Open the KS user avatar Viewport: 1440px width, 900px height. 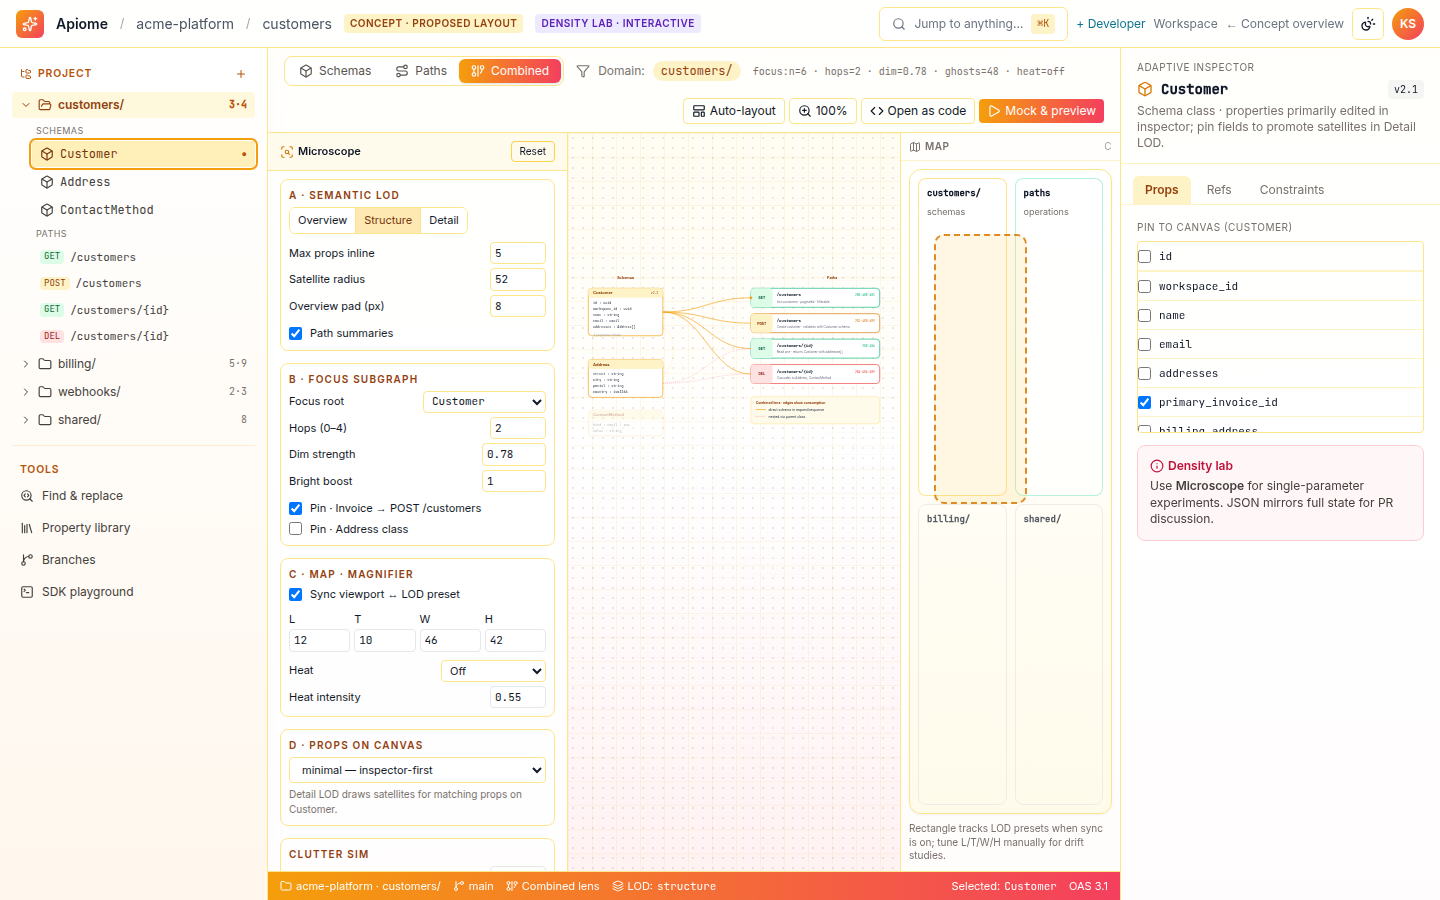(x=1408, y=24)
